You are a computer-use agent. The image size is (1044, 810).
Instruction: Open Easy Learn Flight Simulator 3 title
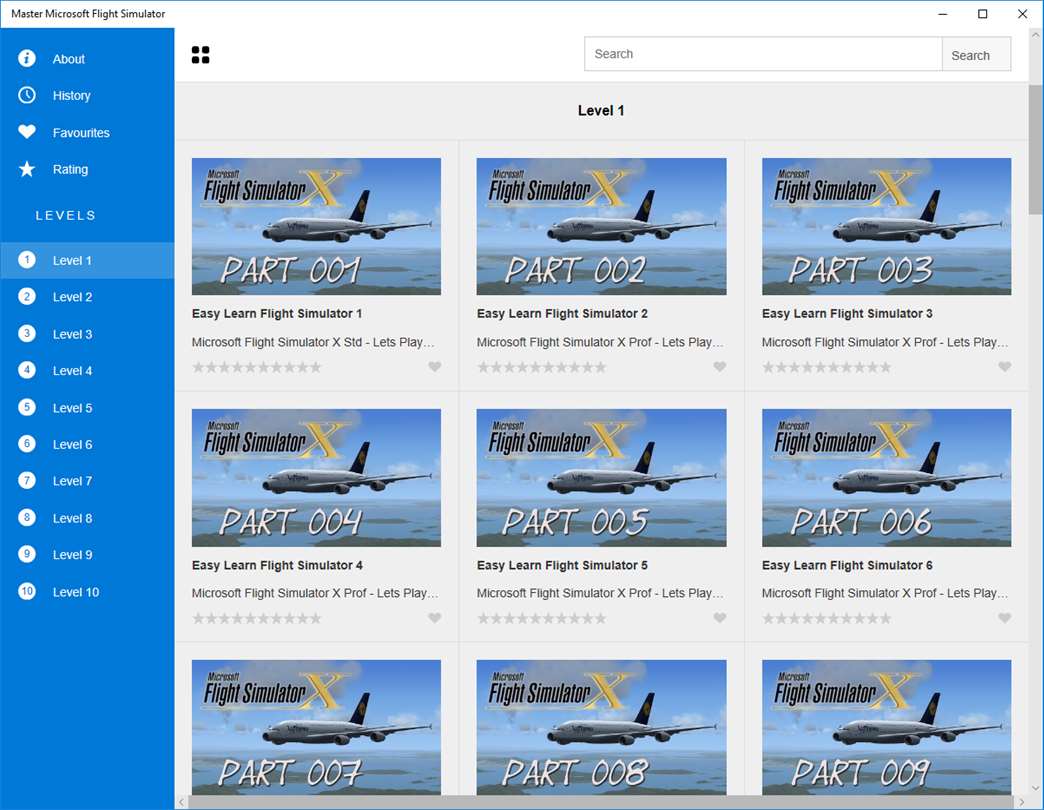click(847, 313)
